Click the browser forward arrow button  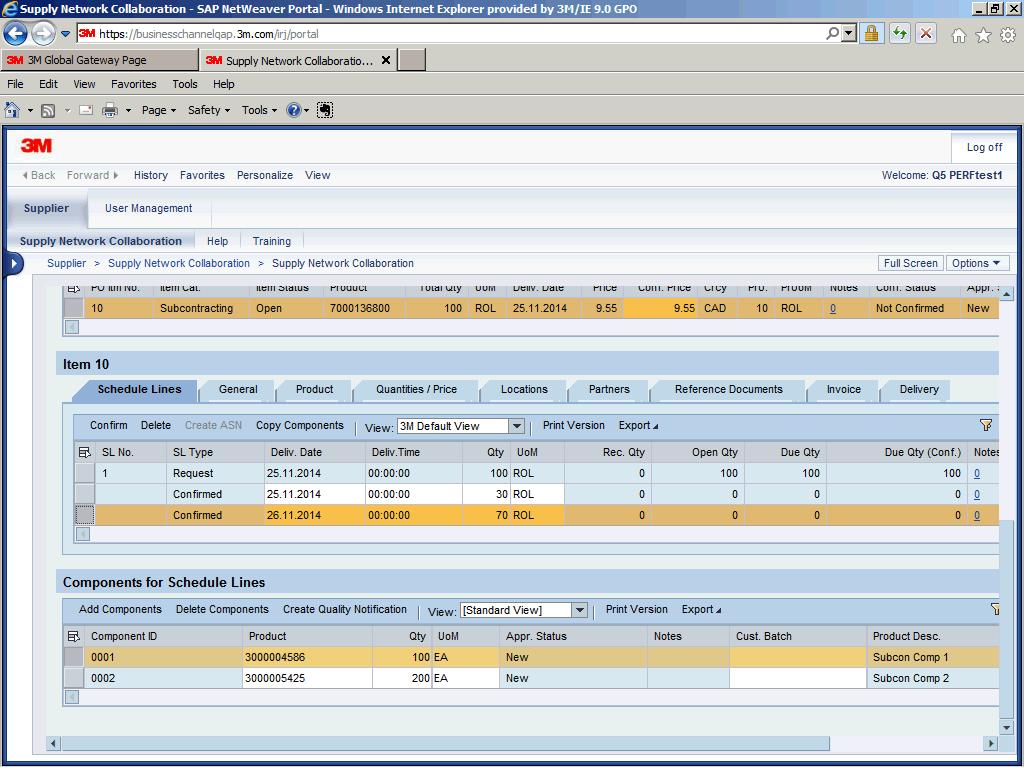(x=43, y=33)
